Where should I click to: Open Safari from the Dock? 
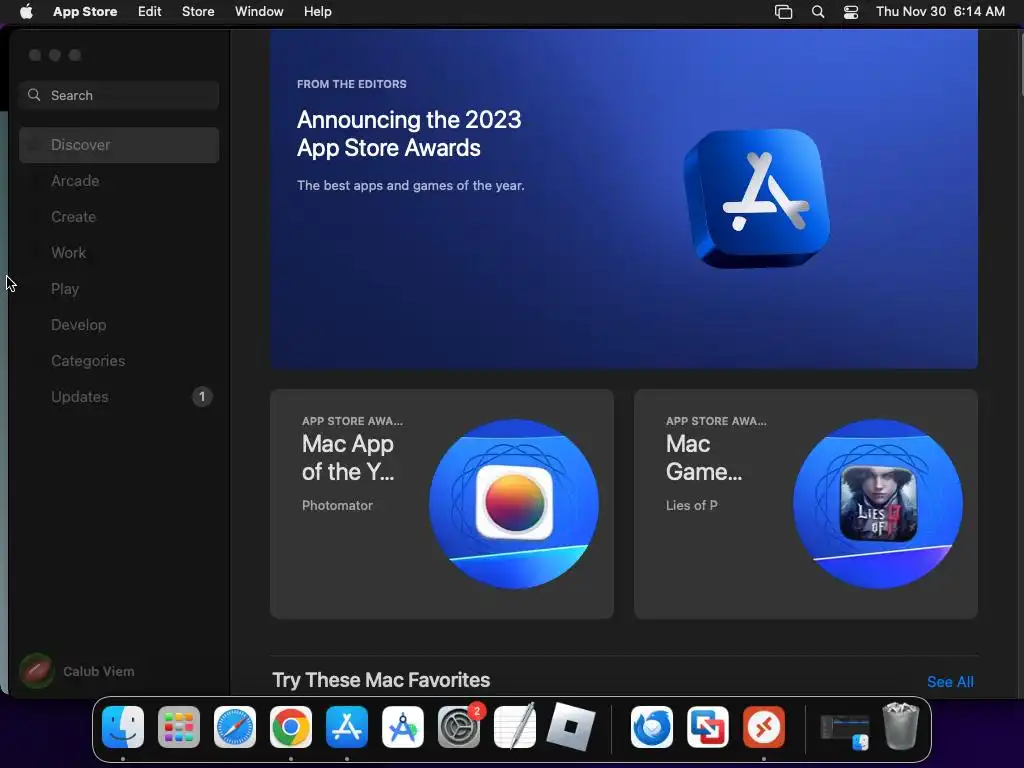click(x=235, y=727)
